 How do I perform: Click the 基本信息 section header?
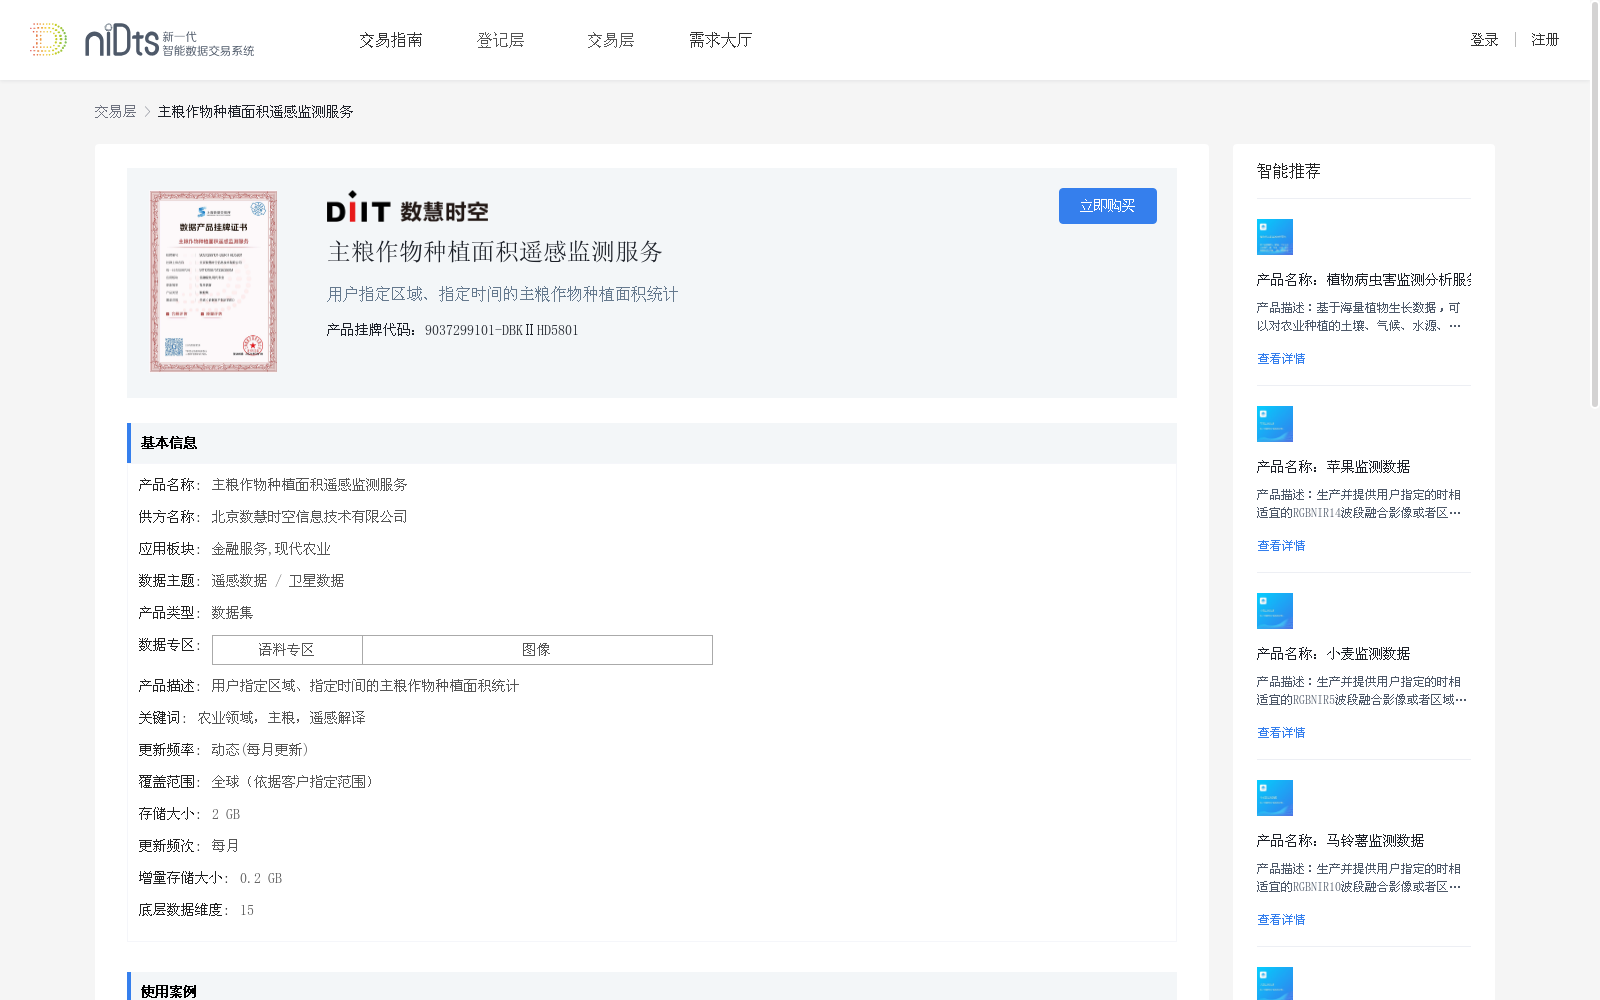[x=652, y=443]
